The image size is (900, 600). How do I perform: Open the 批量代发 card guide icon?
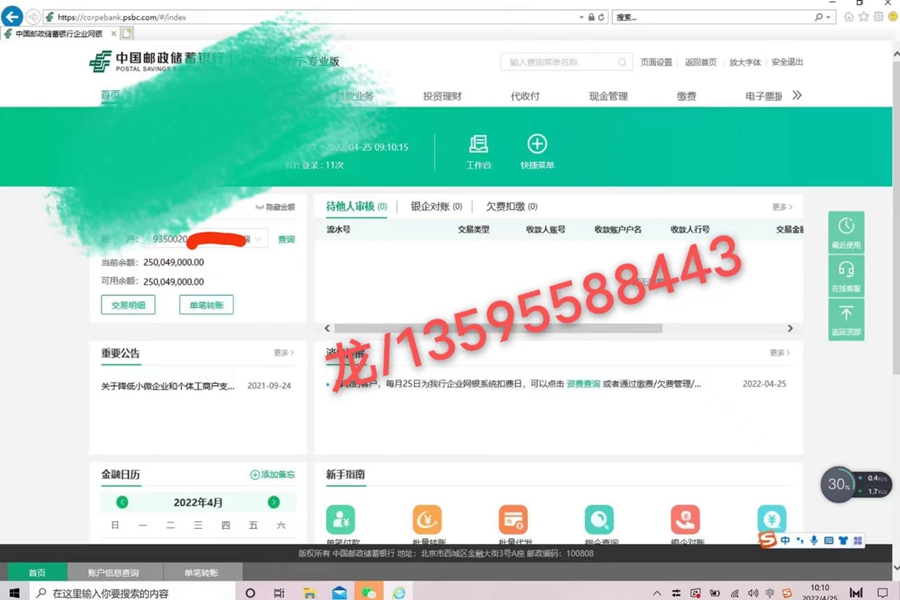(x=513, y=520)
